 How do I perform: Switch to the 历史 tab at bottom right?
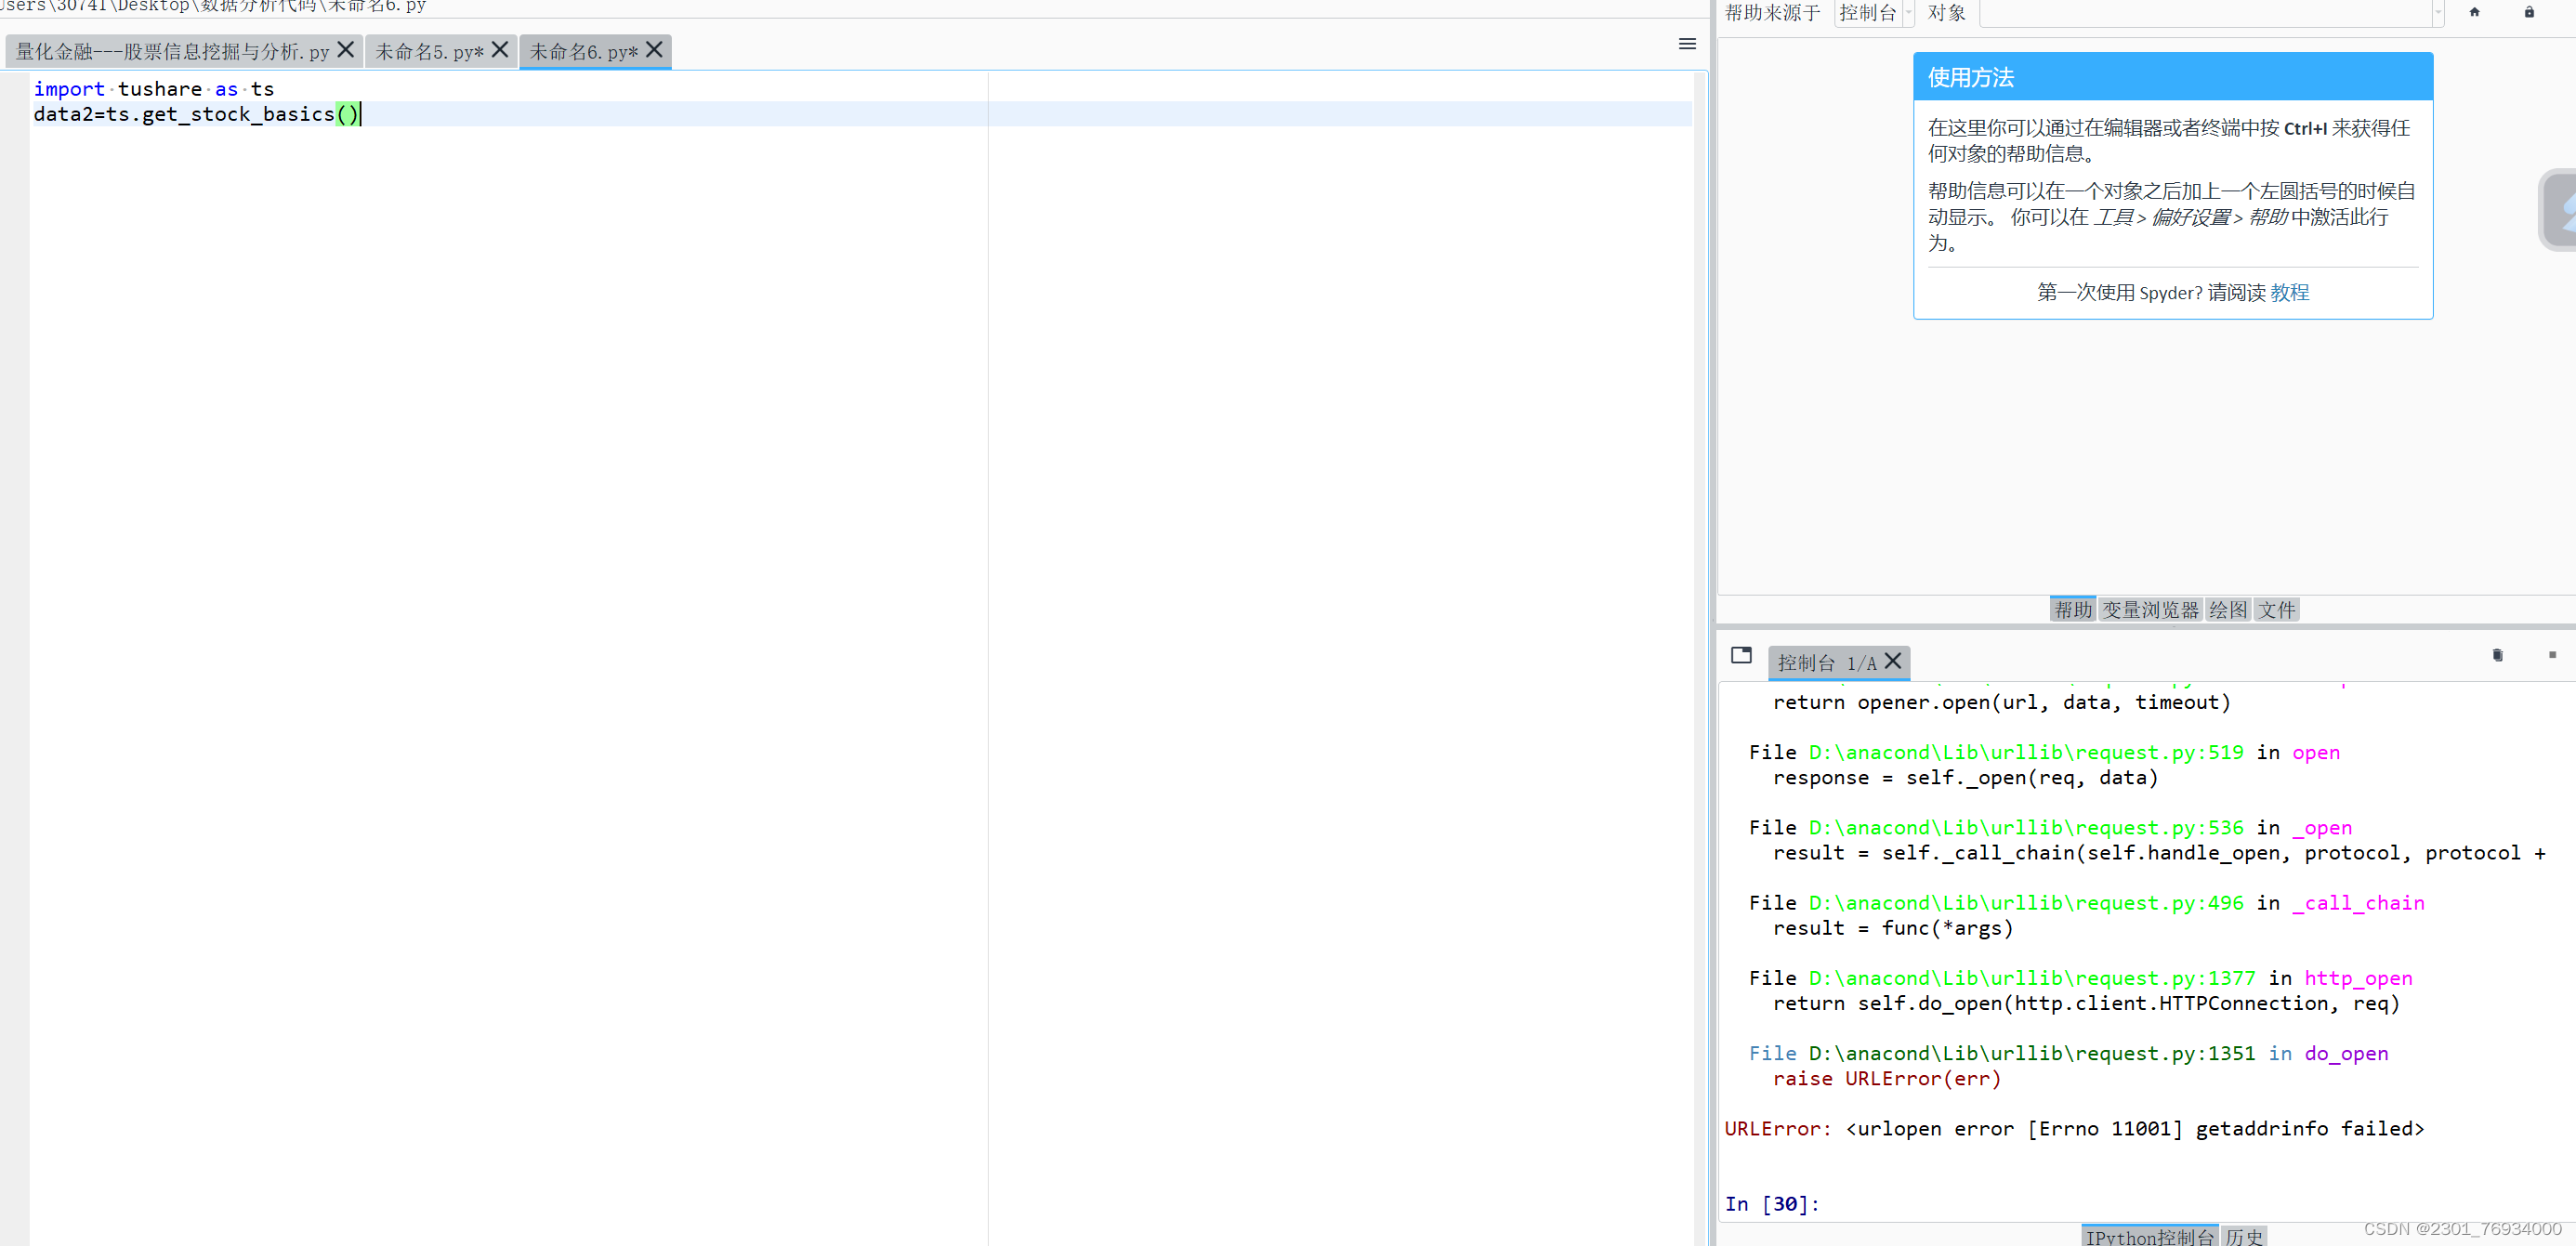[x=2245, y=1236]
